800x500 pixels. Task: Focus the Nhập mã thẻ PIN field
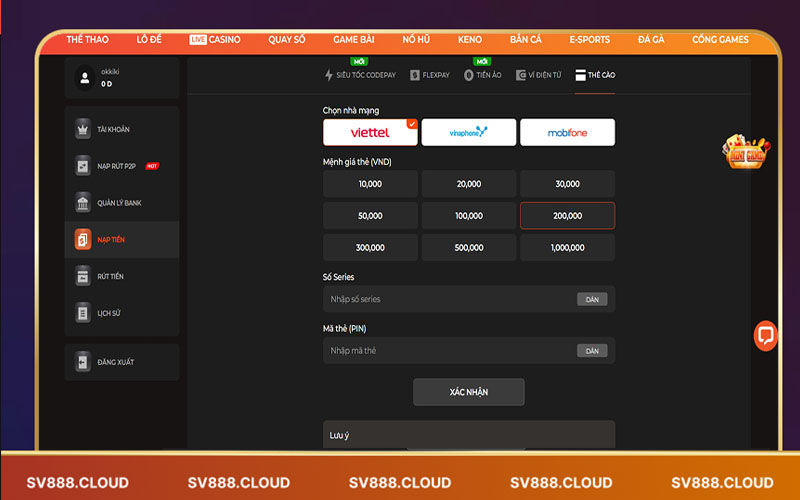click(469, 351)
